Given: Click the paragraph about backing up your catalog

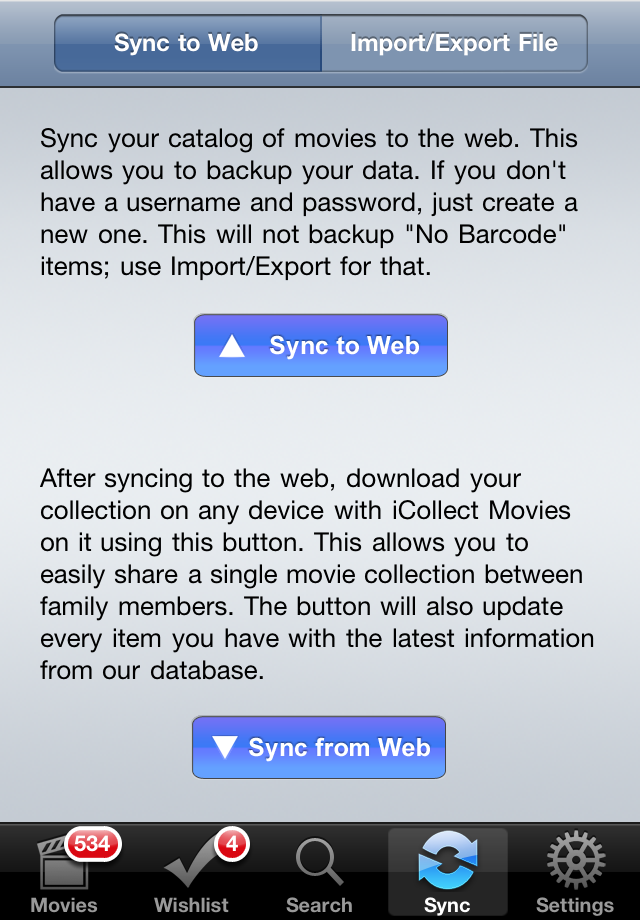Looking at the screenshot, I should (309, 203).
